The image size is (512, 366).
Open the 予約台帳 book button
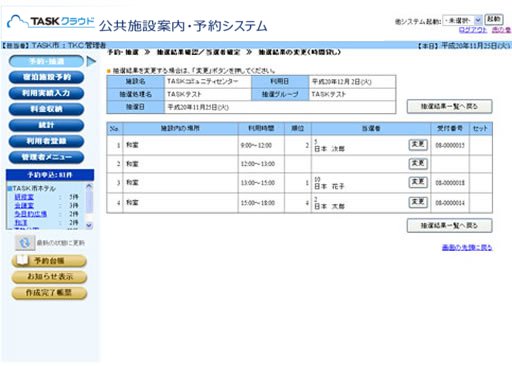coord(49,261)
